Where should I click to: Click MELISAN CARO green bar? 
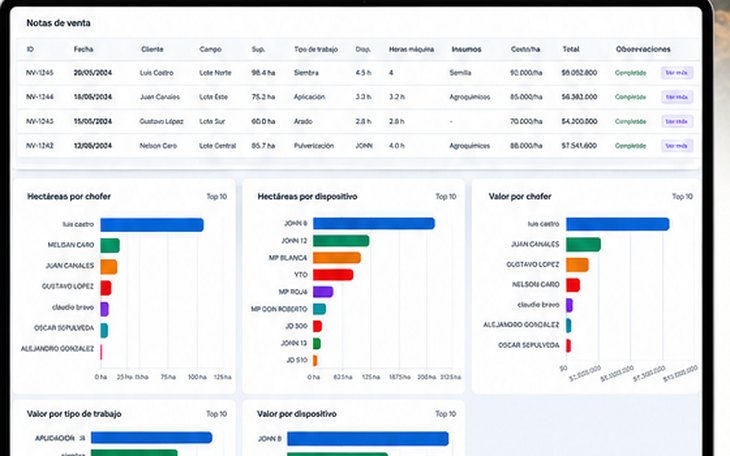coord(110,245)
